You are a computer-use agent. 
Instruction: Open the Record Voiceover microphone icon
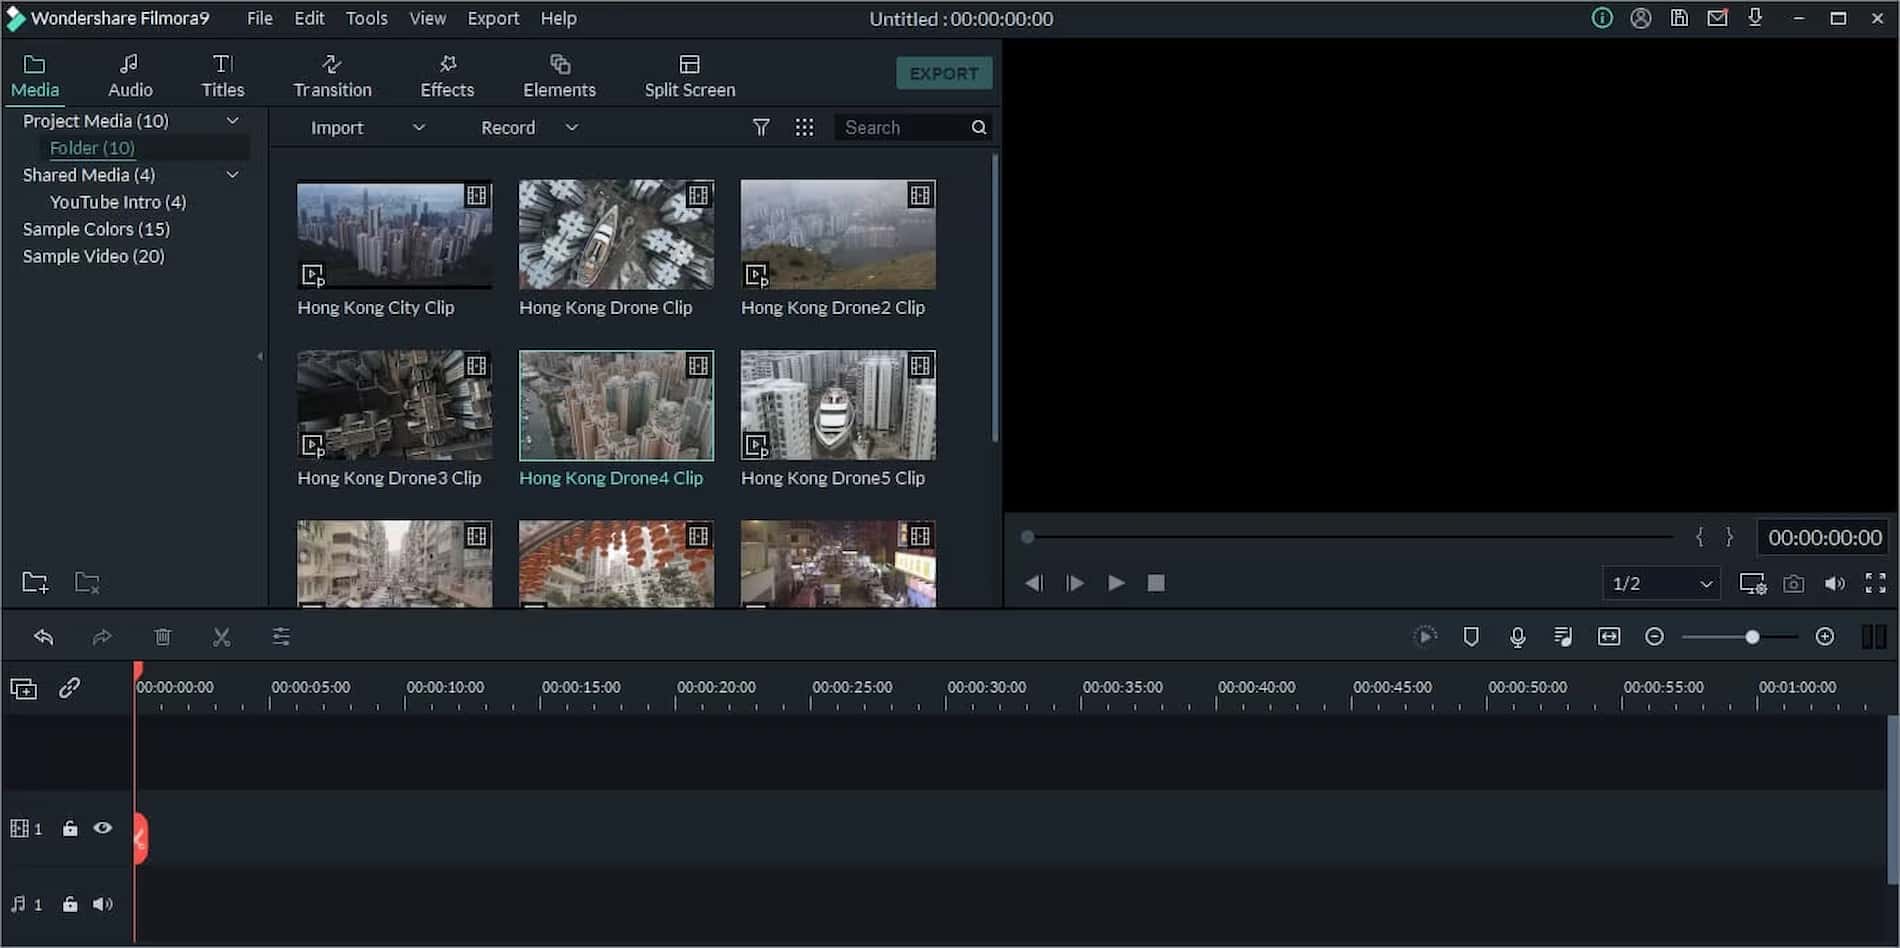1517,636
